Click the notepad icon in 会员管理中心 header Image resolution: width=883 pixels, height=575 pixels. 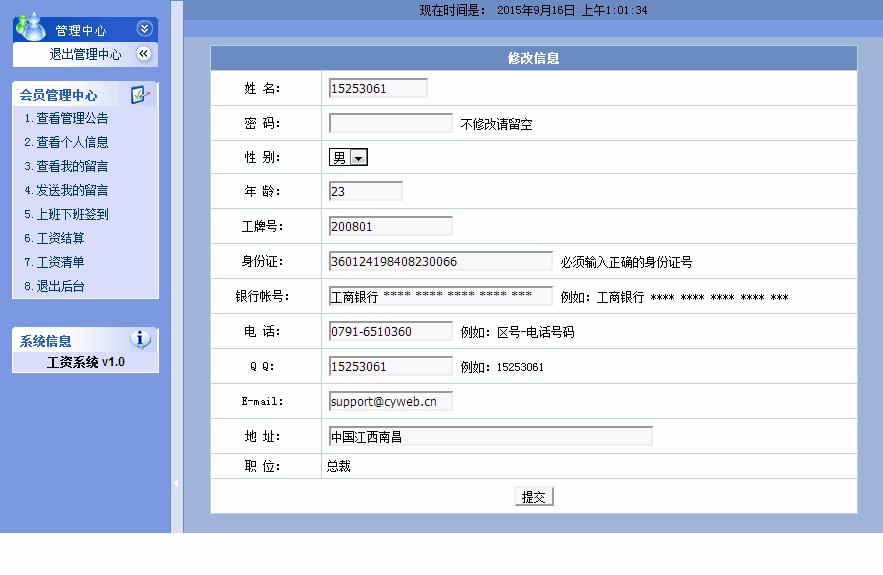(x=140, y=94)
